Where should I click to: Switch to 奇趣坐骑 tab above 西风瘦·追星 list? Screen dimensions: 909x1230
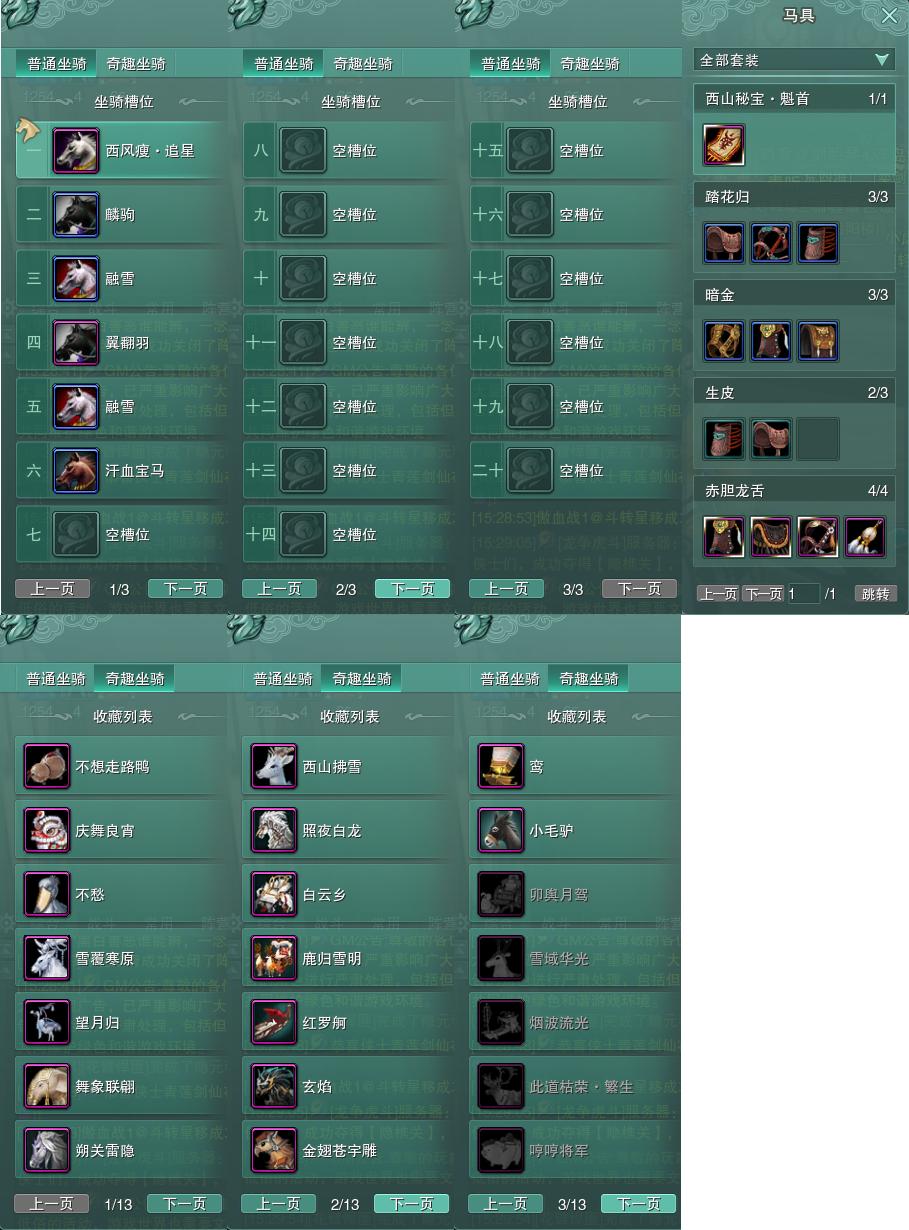(136, 64)
